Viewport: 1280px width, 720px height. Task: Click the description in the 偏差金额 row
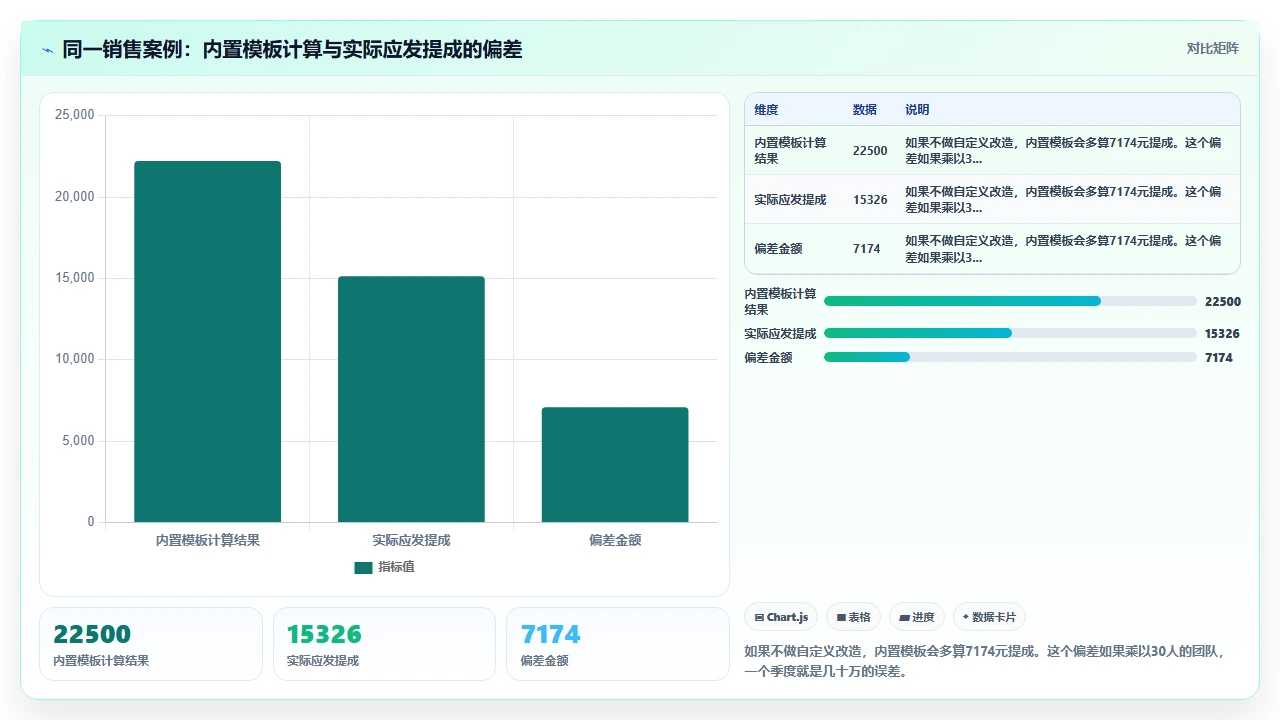click(1063, 248)
